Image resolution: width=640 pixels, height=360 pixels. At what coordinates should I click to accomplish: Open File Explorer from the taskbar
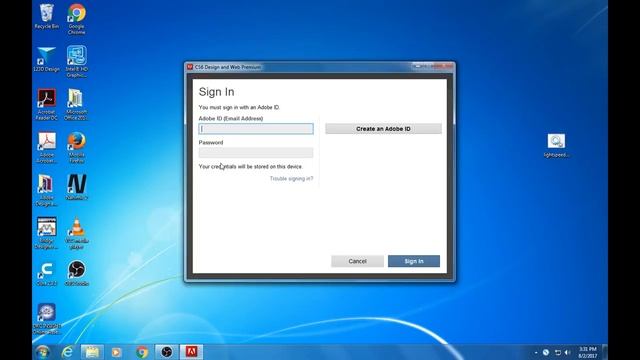pos(92,352)
